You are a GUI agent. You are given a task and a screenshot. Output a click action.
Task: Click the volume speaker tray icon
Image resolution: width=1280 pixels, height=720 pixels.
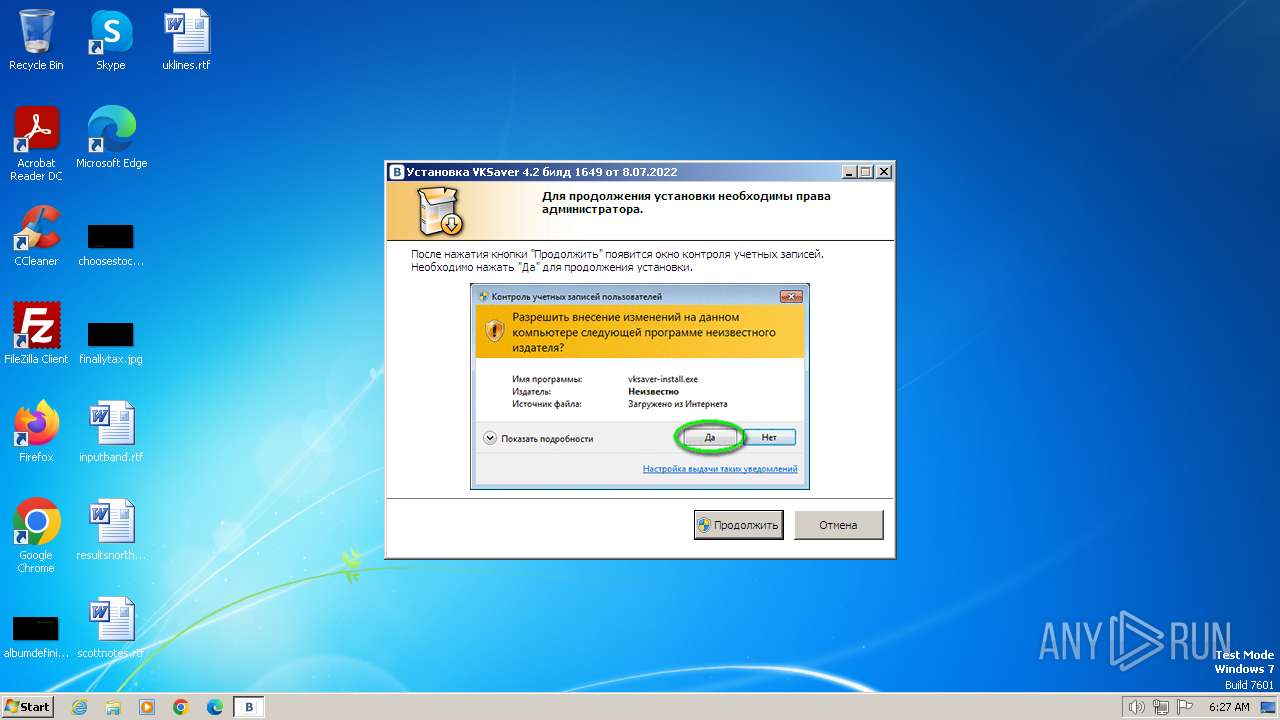tap(1136, 707)
